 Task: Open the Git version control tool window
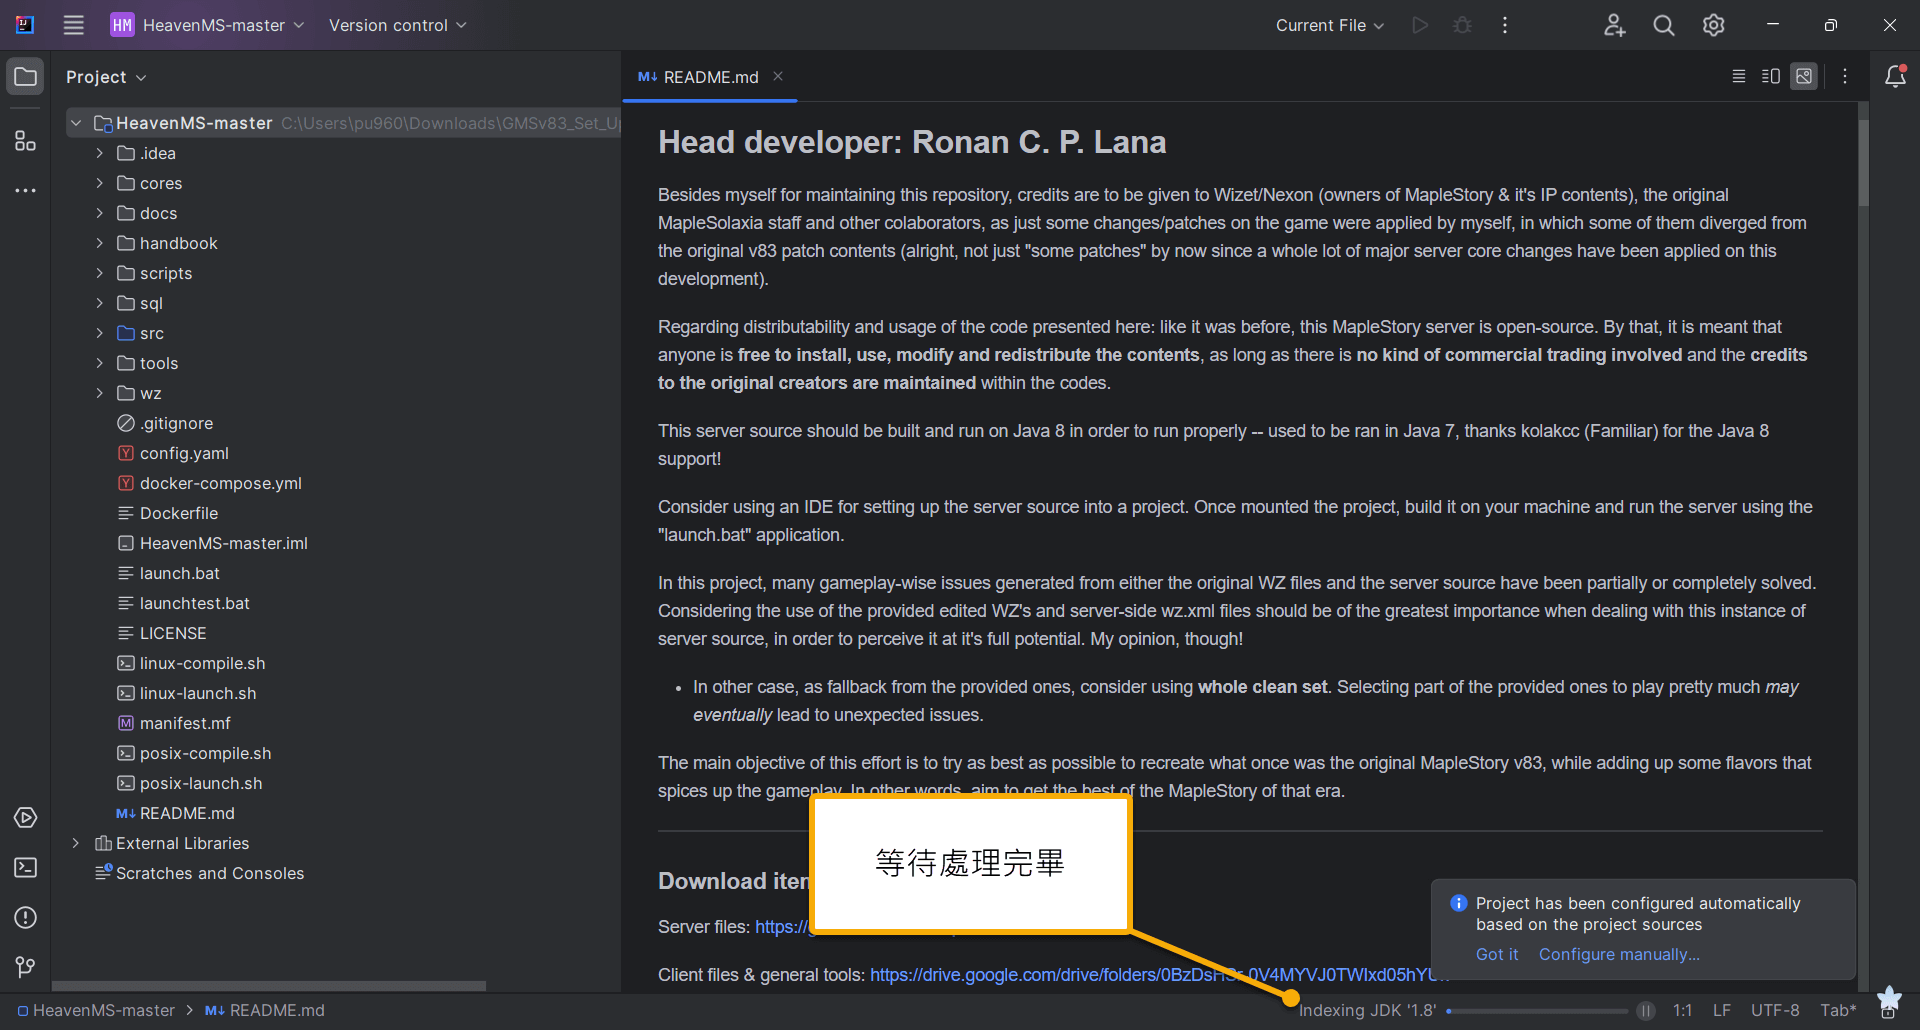click(25, 967)
